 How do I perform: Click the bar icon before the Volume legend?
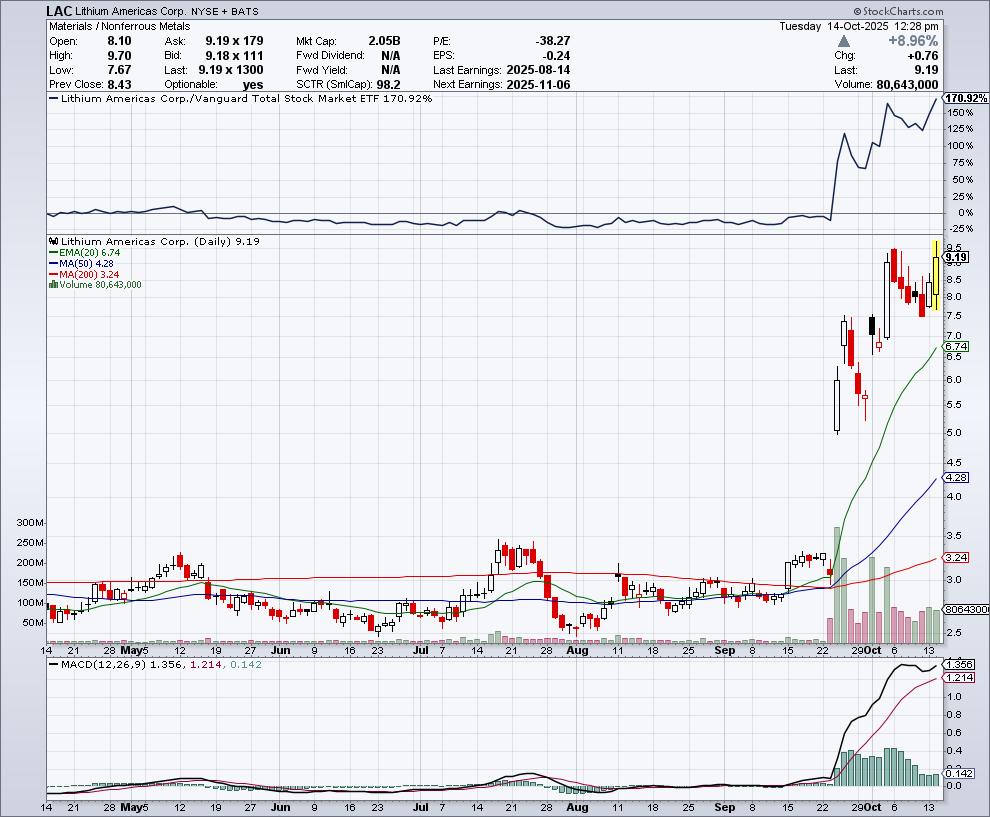[54, 285]
